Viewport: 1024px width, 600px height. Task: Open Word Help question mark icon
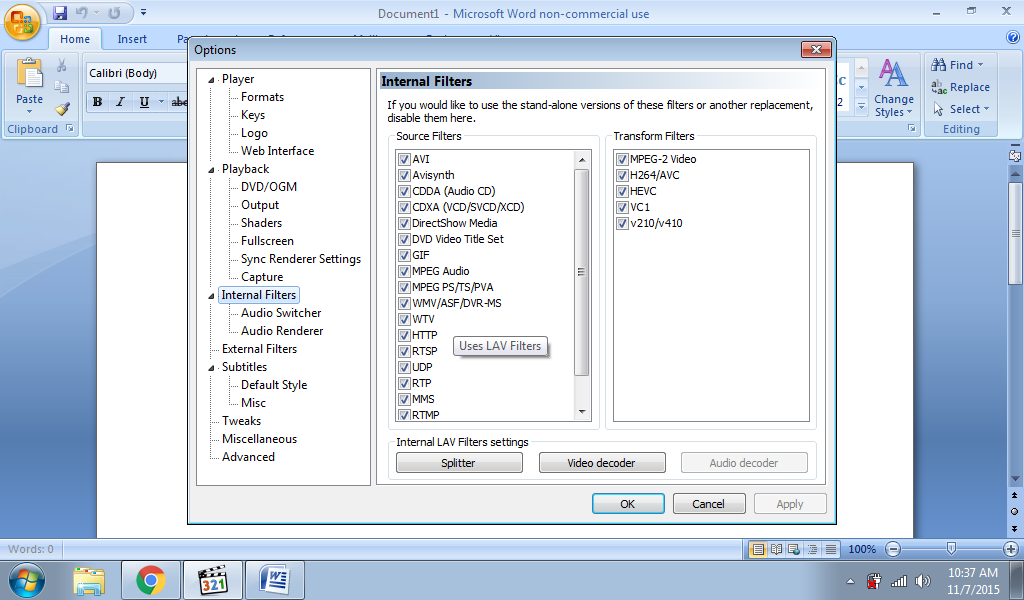(x=1013, y=37)
